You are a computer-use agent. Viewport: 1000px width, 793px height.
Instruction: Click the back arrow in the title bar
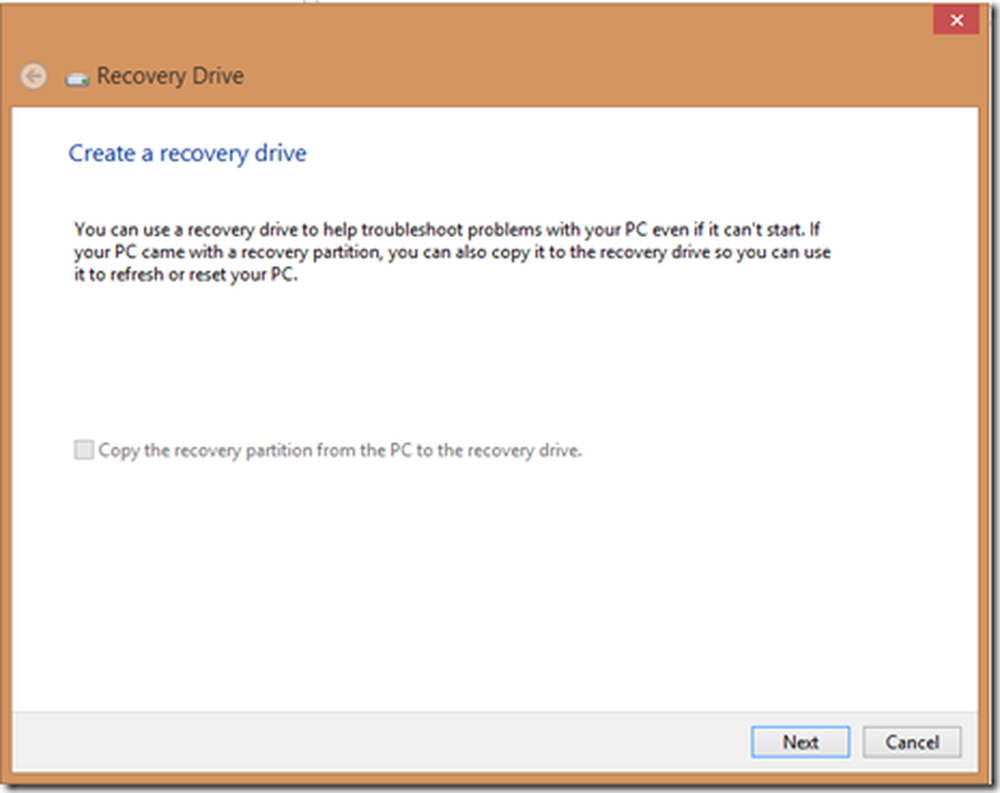(34, 76)
